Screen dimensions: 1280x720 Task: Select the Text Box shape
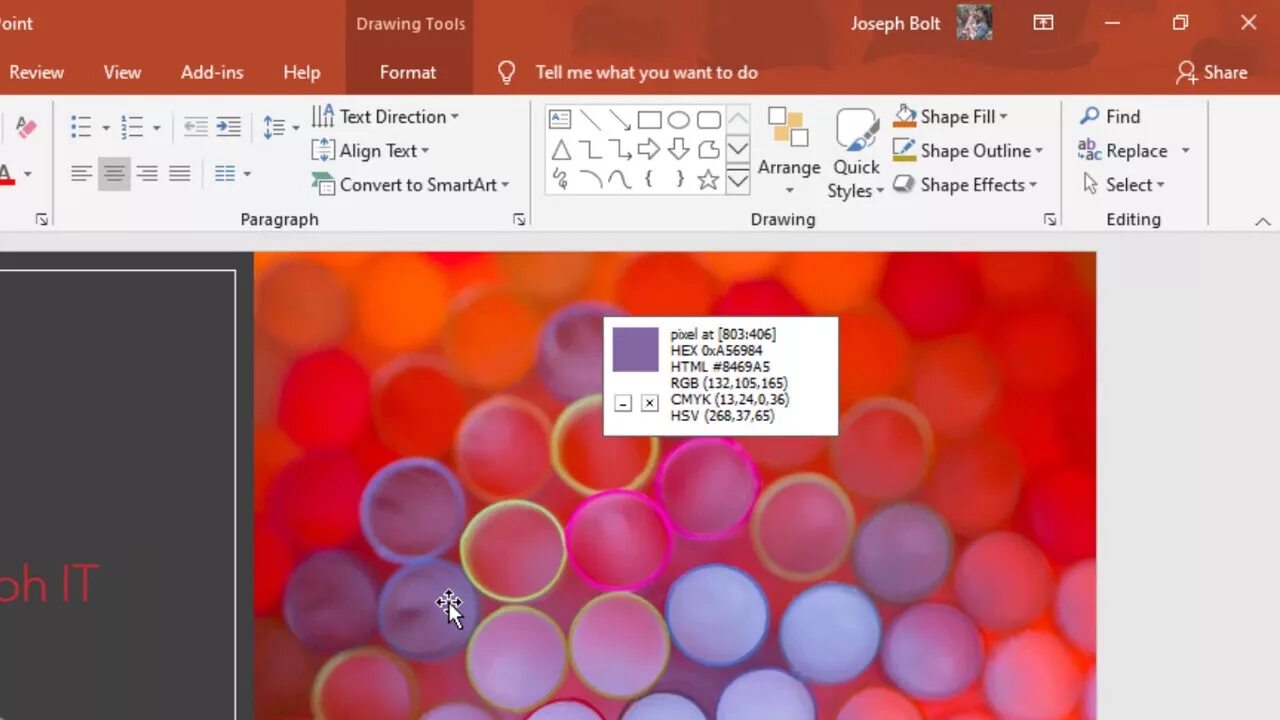[x=560, y=120]
